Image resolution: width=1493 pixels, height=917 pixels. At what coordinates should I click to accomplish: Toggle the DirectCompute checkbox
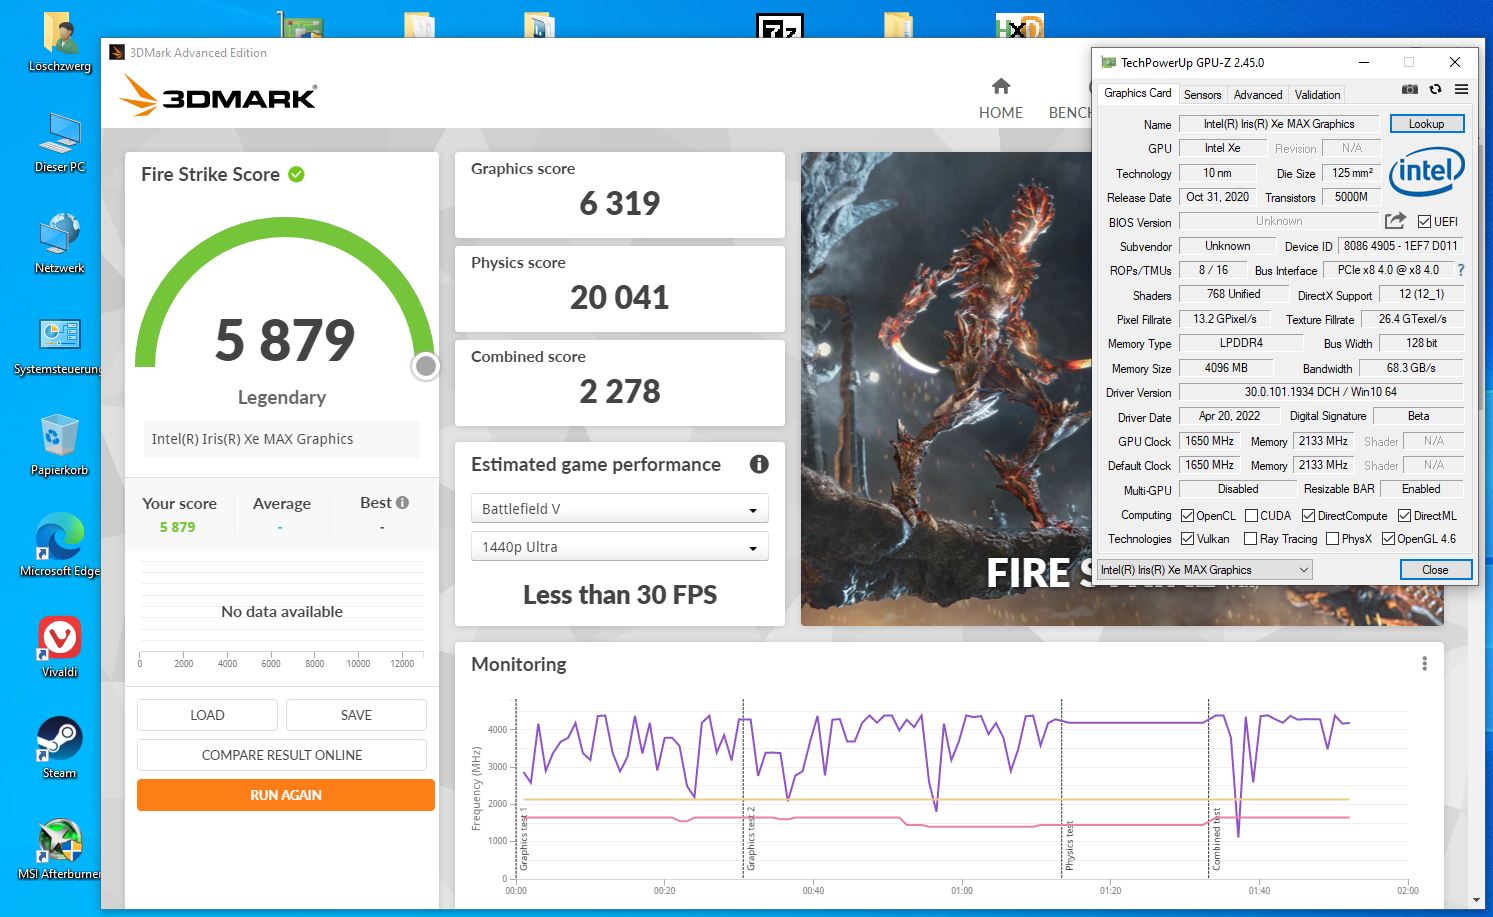[1308, 516]
